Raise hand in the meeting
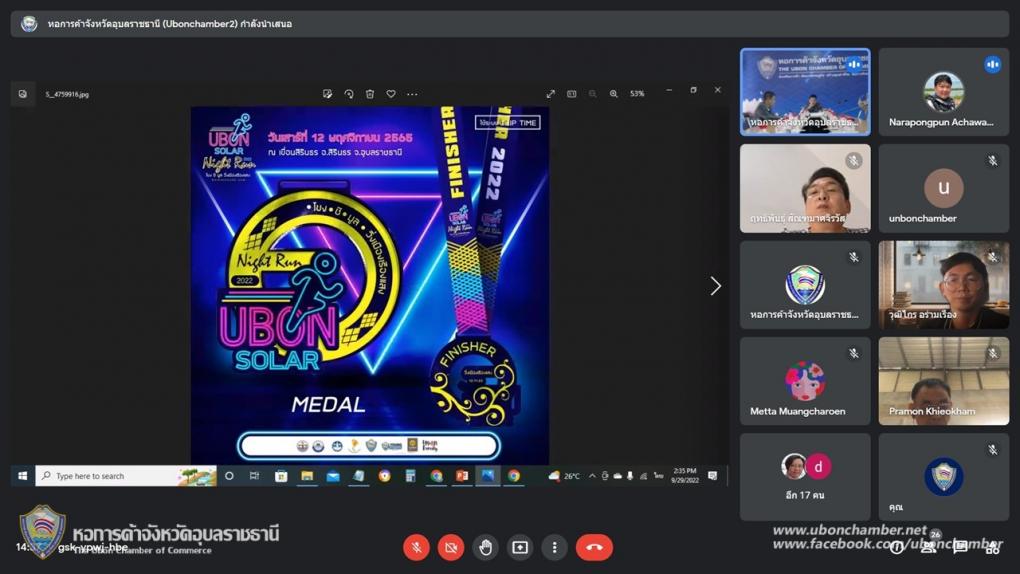This screenshot has width=1020, height=574. click(485, 547)
